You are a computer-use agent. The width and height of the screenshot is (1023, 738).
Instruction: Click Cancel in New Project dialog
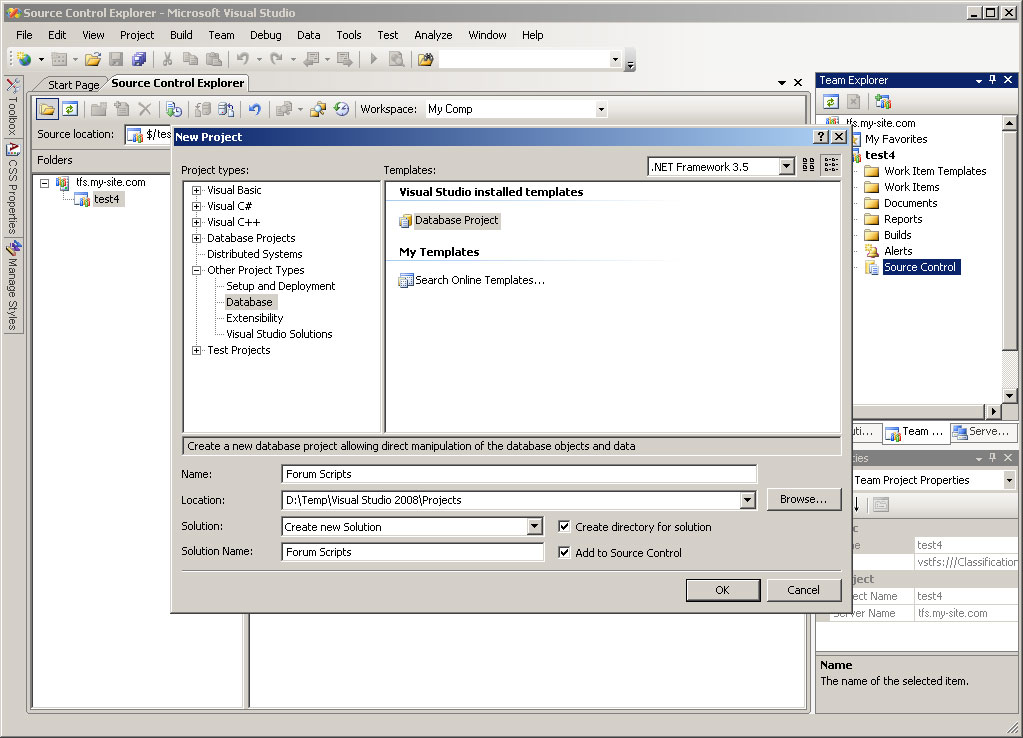tap(803, 590)
